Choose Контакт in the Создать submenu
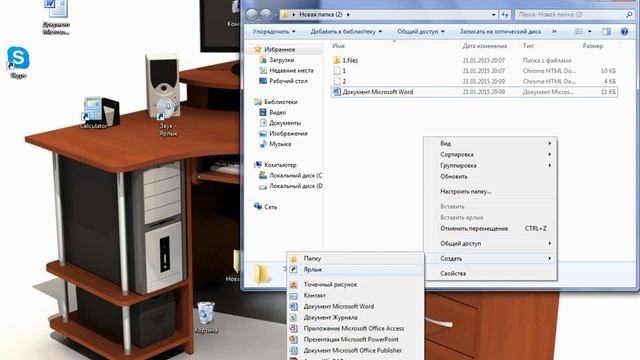Screen dimensions: 640x360 [355, 295]
